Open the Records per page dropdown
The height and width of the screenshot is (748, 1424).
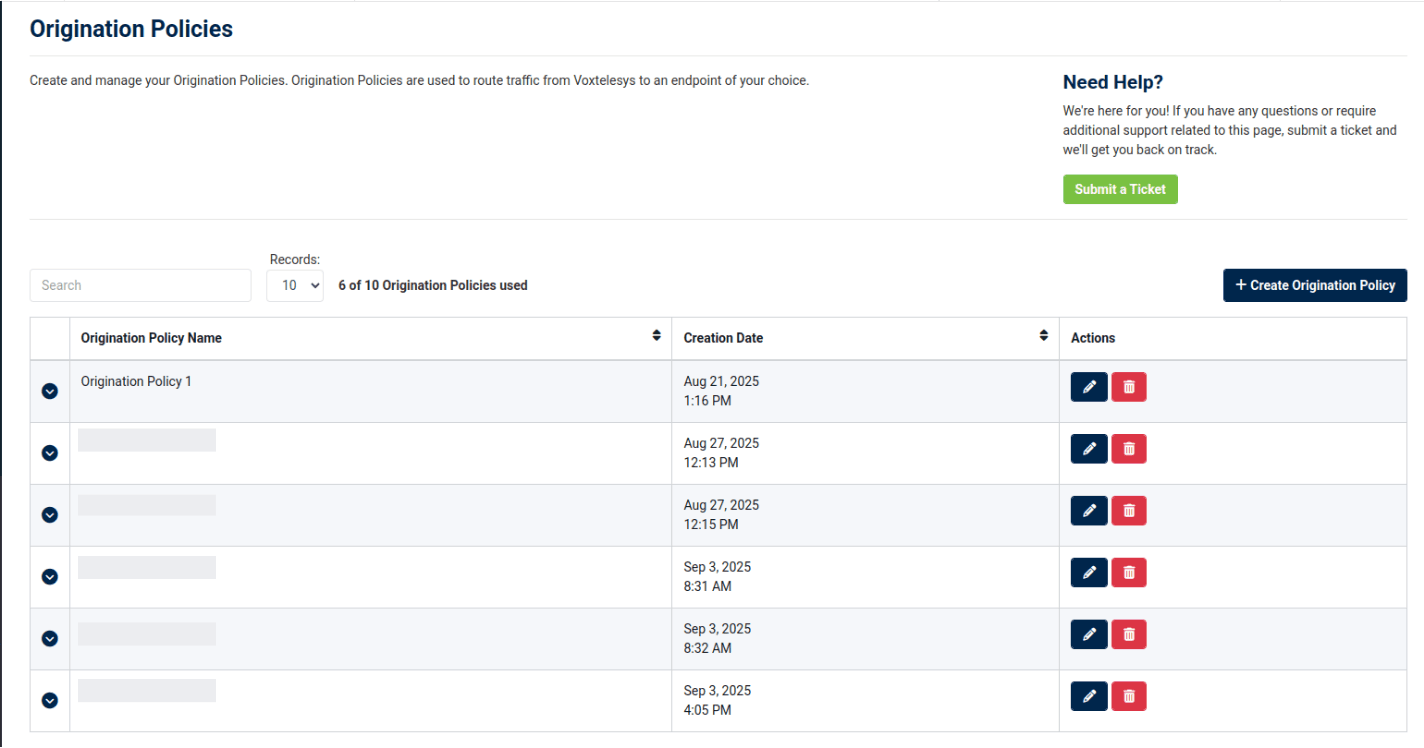(x=295, y=285)
